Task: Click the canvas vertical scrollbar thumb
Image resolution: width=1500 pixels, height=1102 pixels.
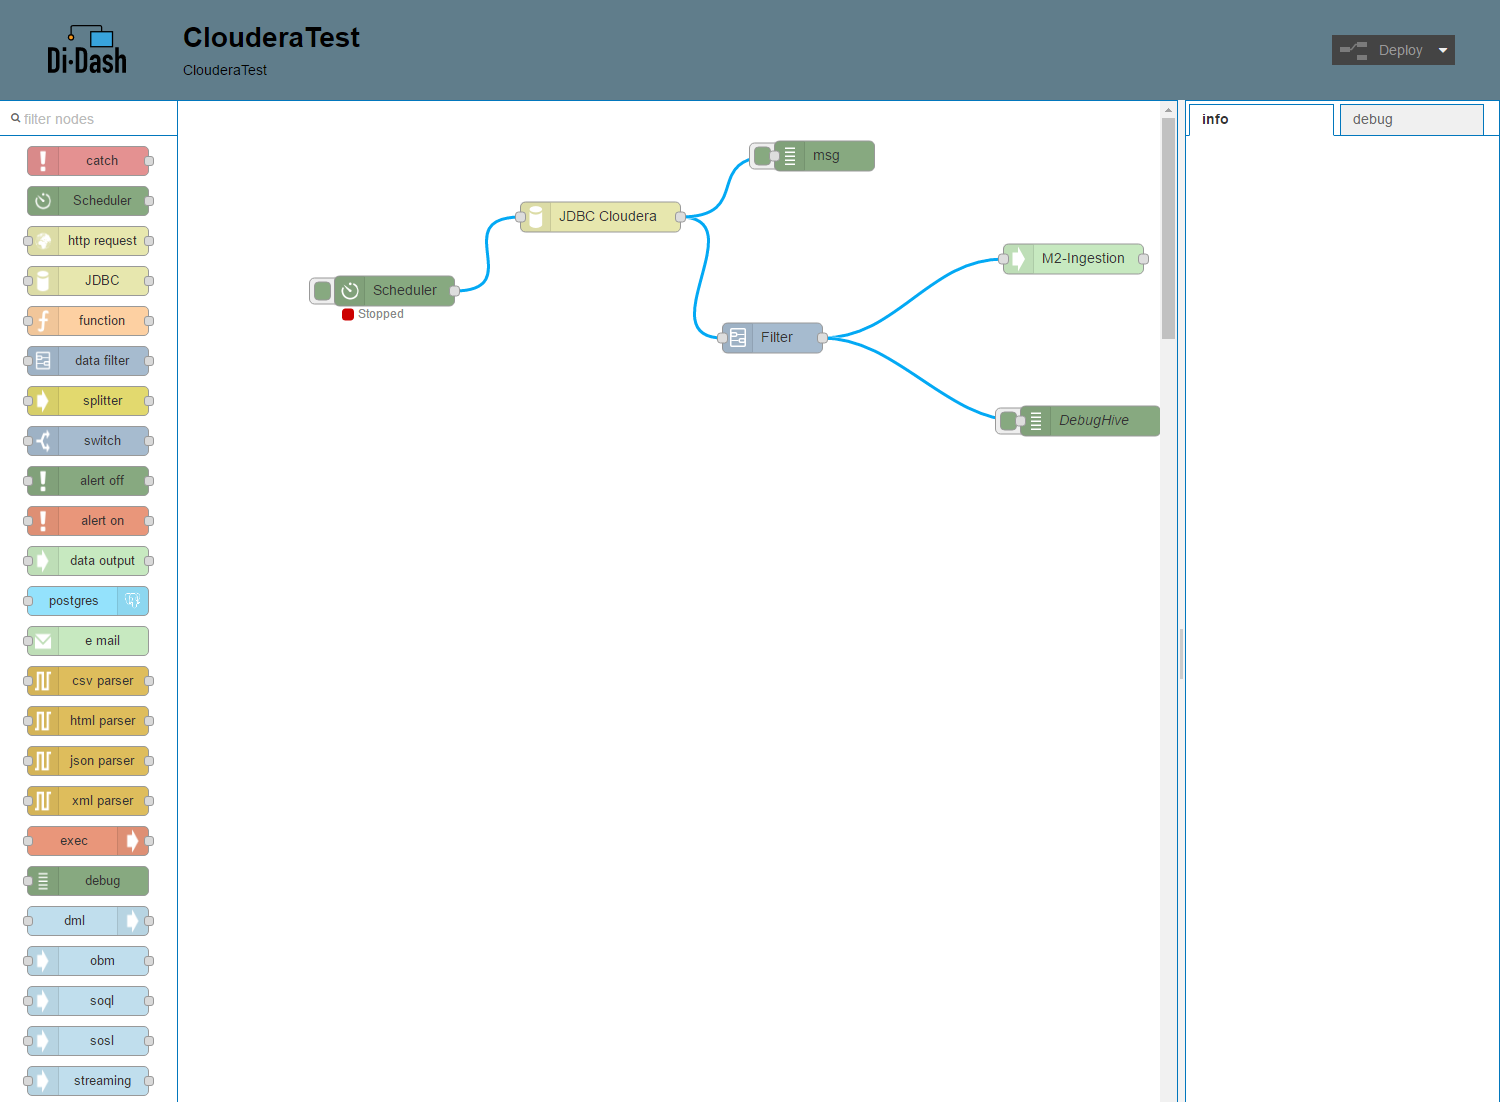Action: pos(1168,228)
